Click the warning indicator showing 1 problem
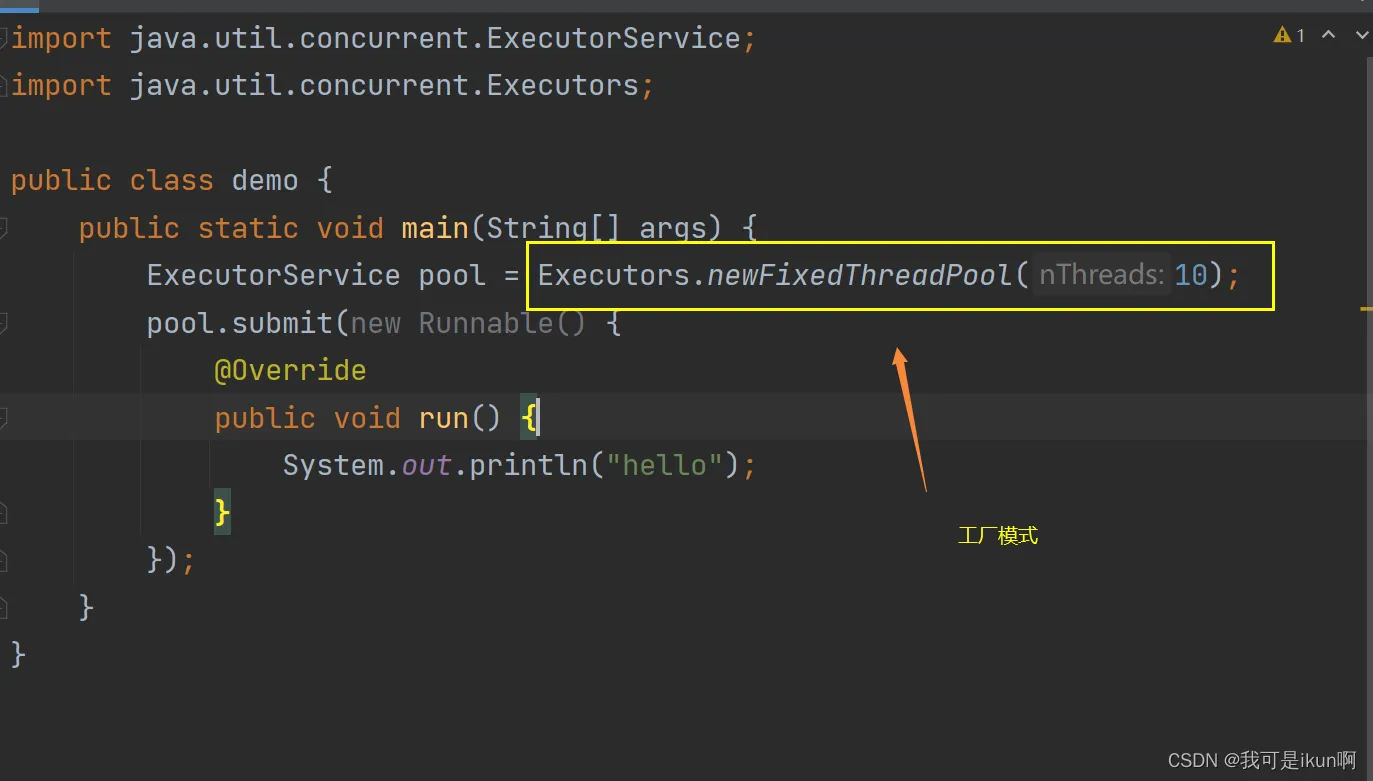The height and width of the screenshot is (781, 1373). tap(1289, 35)
